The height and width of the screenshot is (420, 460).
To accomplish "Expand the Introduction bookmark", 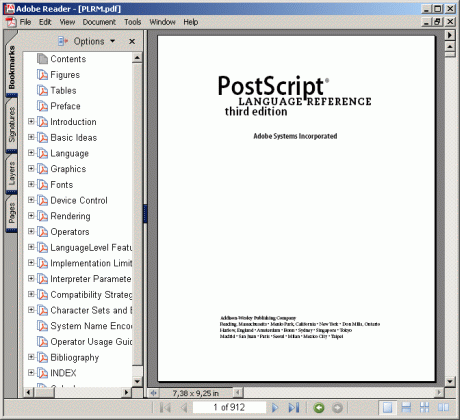I will coord(31,121).
